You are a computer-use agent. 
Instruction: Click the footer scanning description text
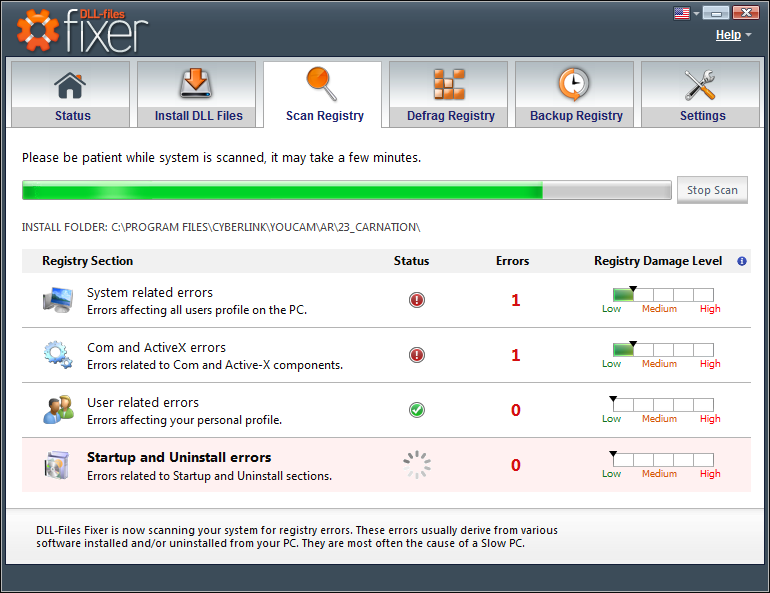point(297,537)
